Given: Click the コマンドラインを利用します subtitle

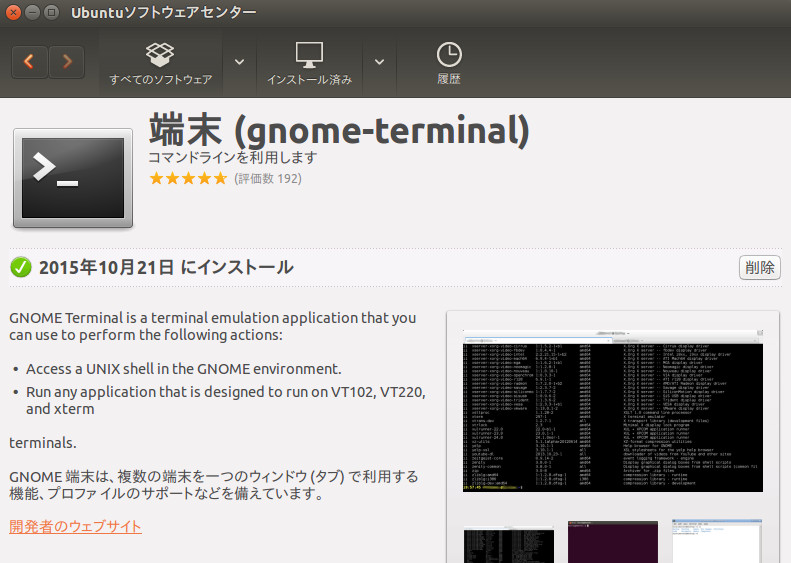Looking at the screenshot, I should click(x=233, y=157).
